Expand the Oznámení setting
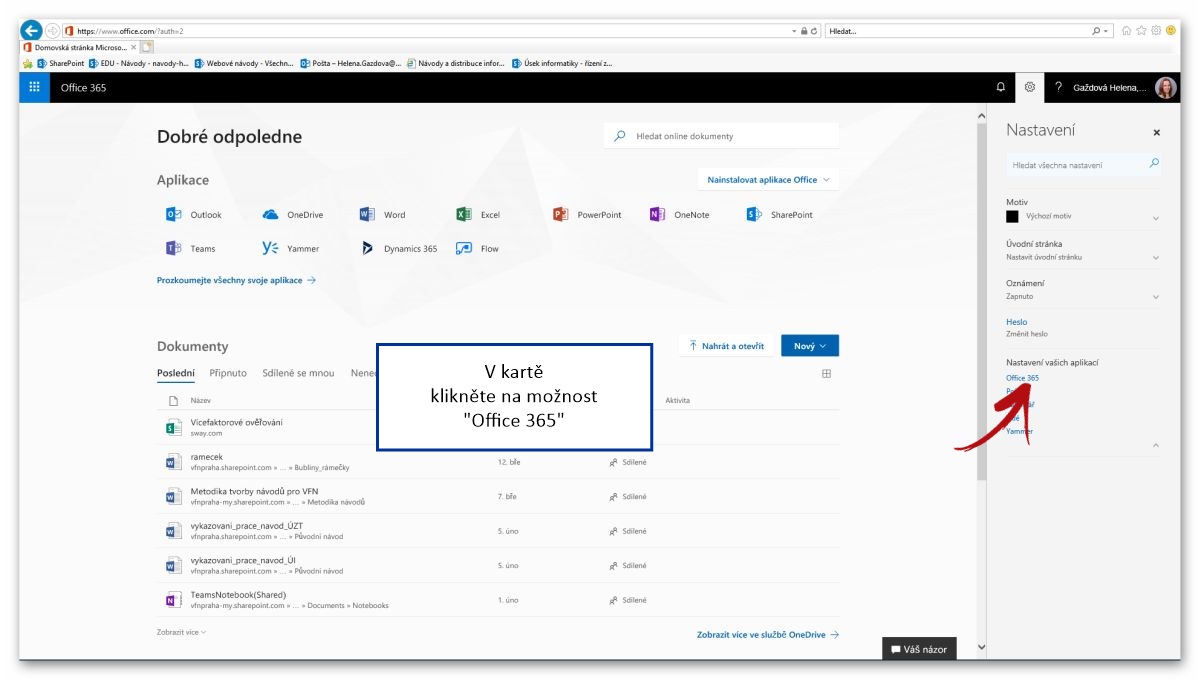 1156,297
